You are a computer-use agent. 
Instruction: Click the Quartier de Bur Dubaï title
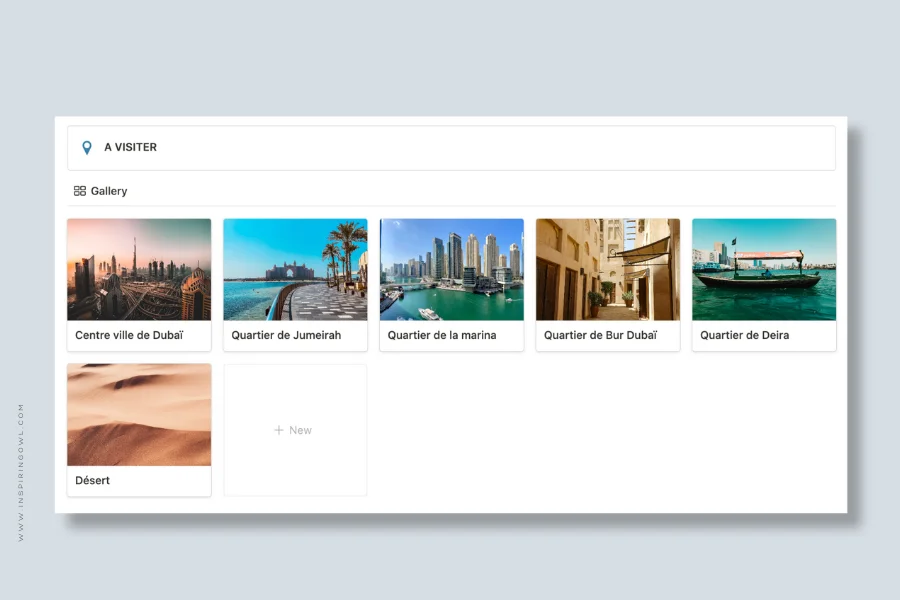[x=600, y=335]
